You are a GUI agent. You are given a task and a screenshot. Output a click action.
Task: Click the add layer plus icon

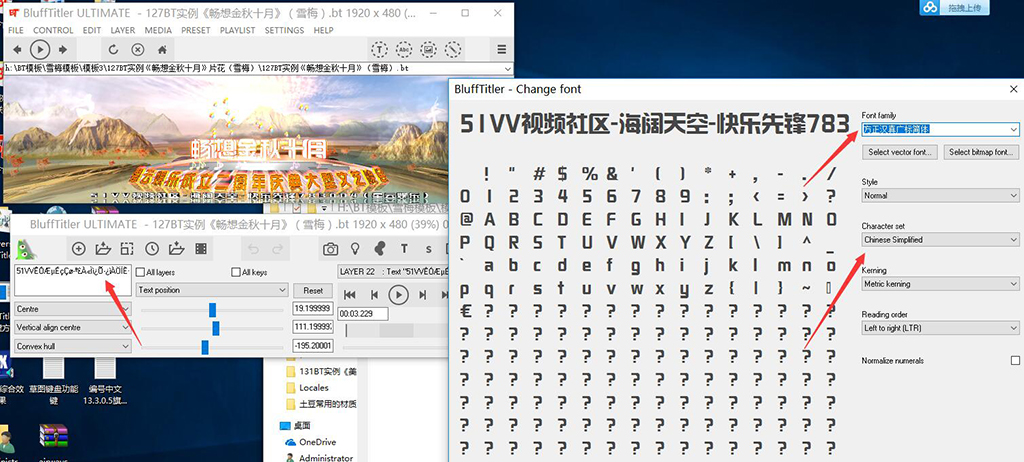click(x=78, y=248)
